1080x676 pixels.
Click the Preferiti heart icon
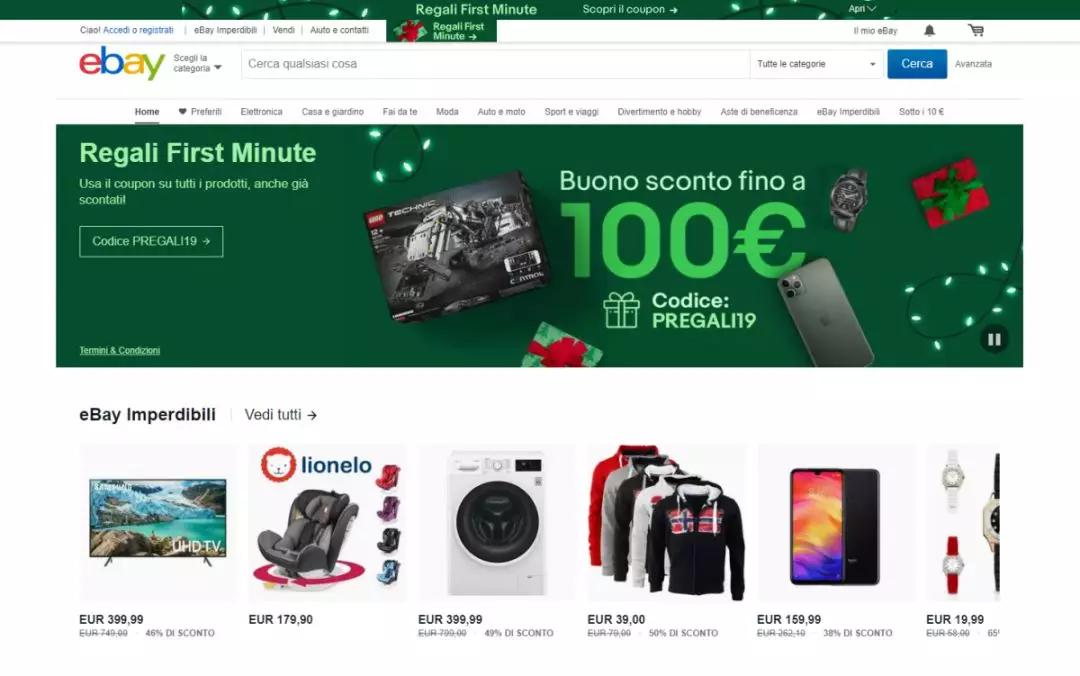click(x=183, y=112)
